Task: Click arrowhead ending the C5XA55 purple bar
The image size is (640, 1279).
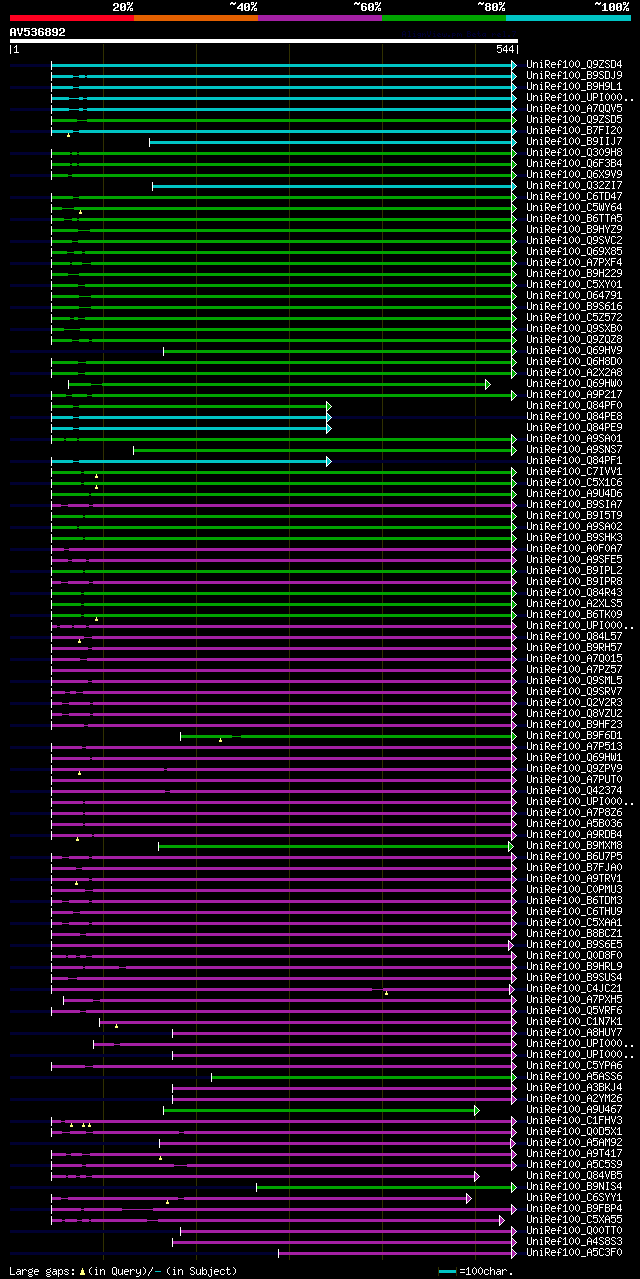Action: tap(502, 1220)
